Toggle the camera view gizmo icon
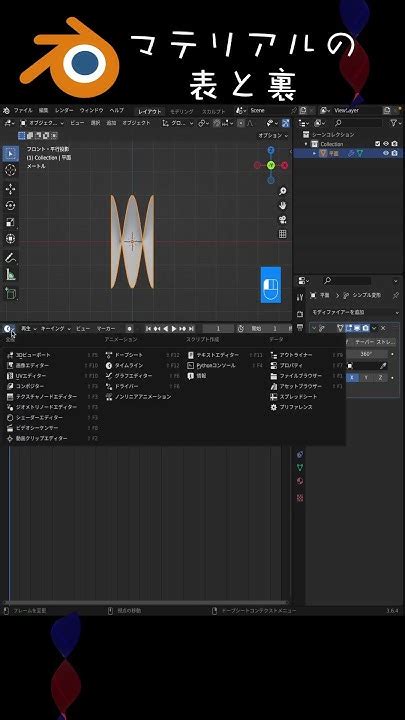Image resolution: width=405 pixels, height=720 pixels. pos(283,219)
